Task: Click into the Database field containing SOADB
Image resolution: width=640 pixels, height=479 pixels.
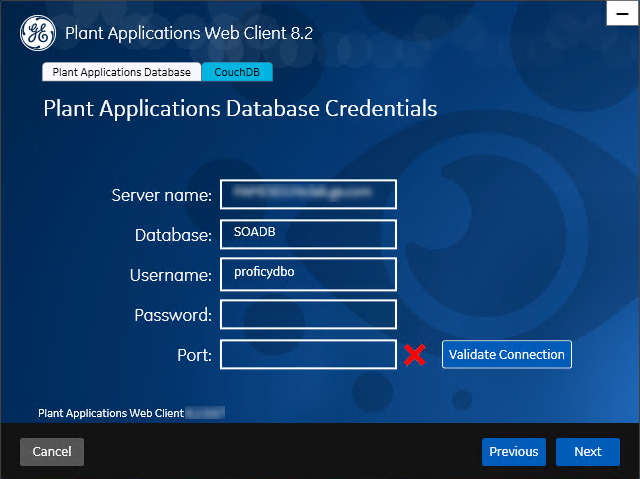Action: point(308,234)
